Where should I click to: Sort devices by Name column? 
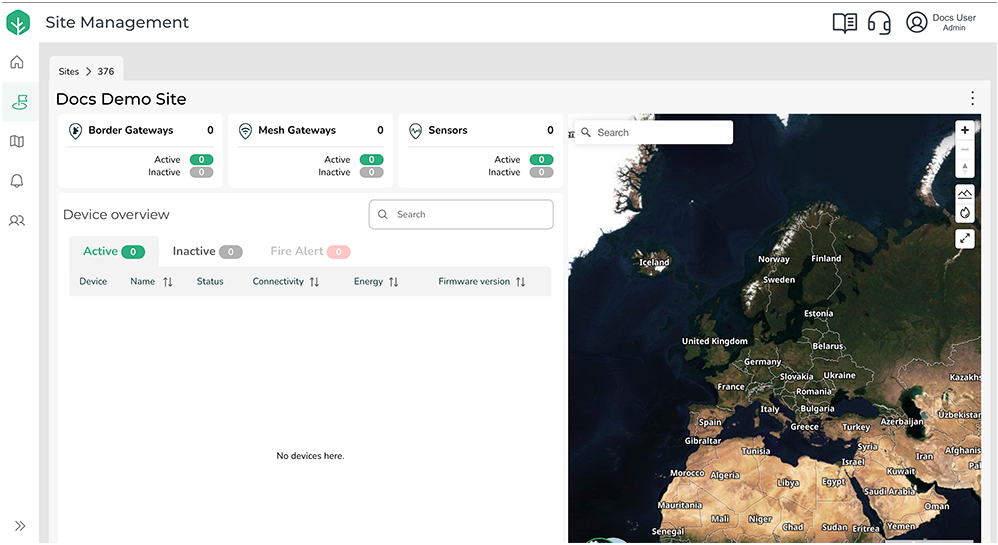167,282
